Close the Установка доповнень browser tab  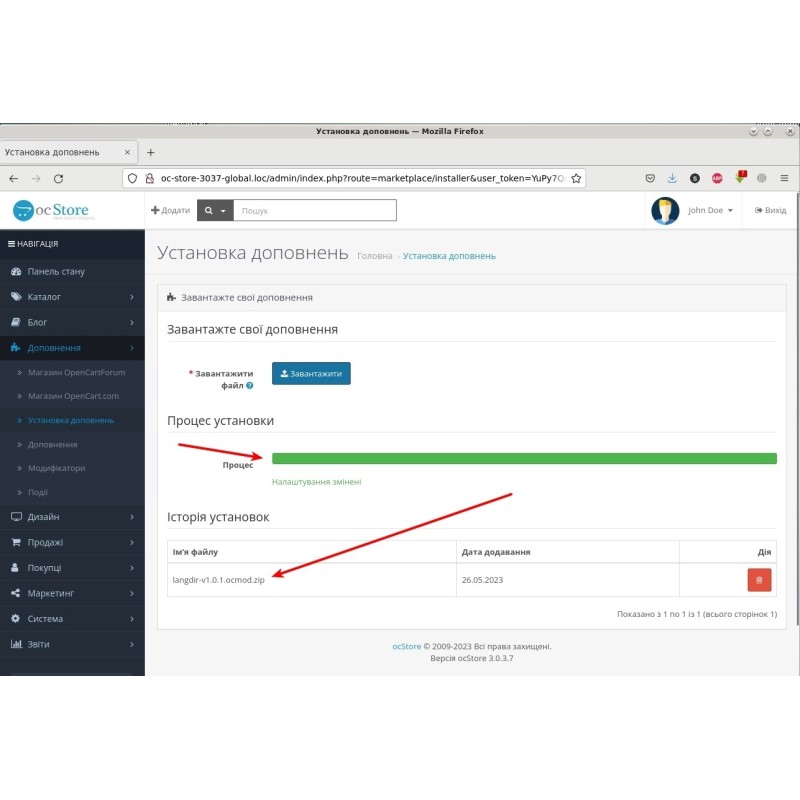pyautogui.click(x=127, y=152)
